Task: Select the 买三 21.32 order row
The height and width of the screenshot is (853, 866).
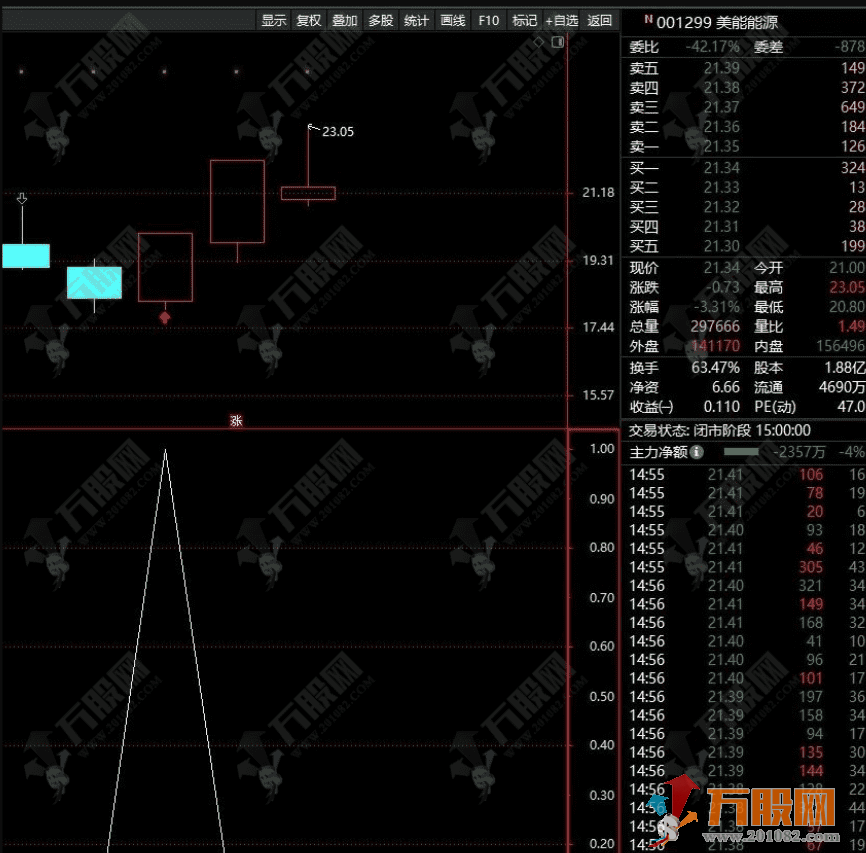Action: click(747, 207)
